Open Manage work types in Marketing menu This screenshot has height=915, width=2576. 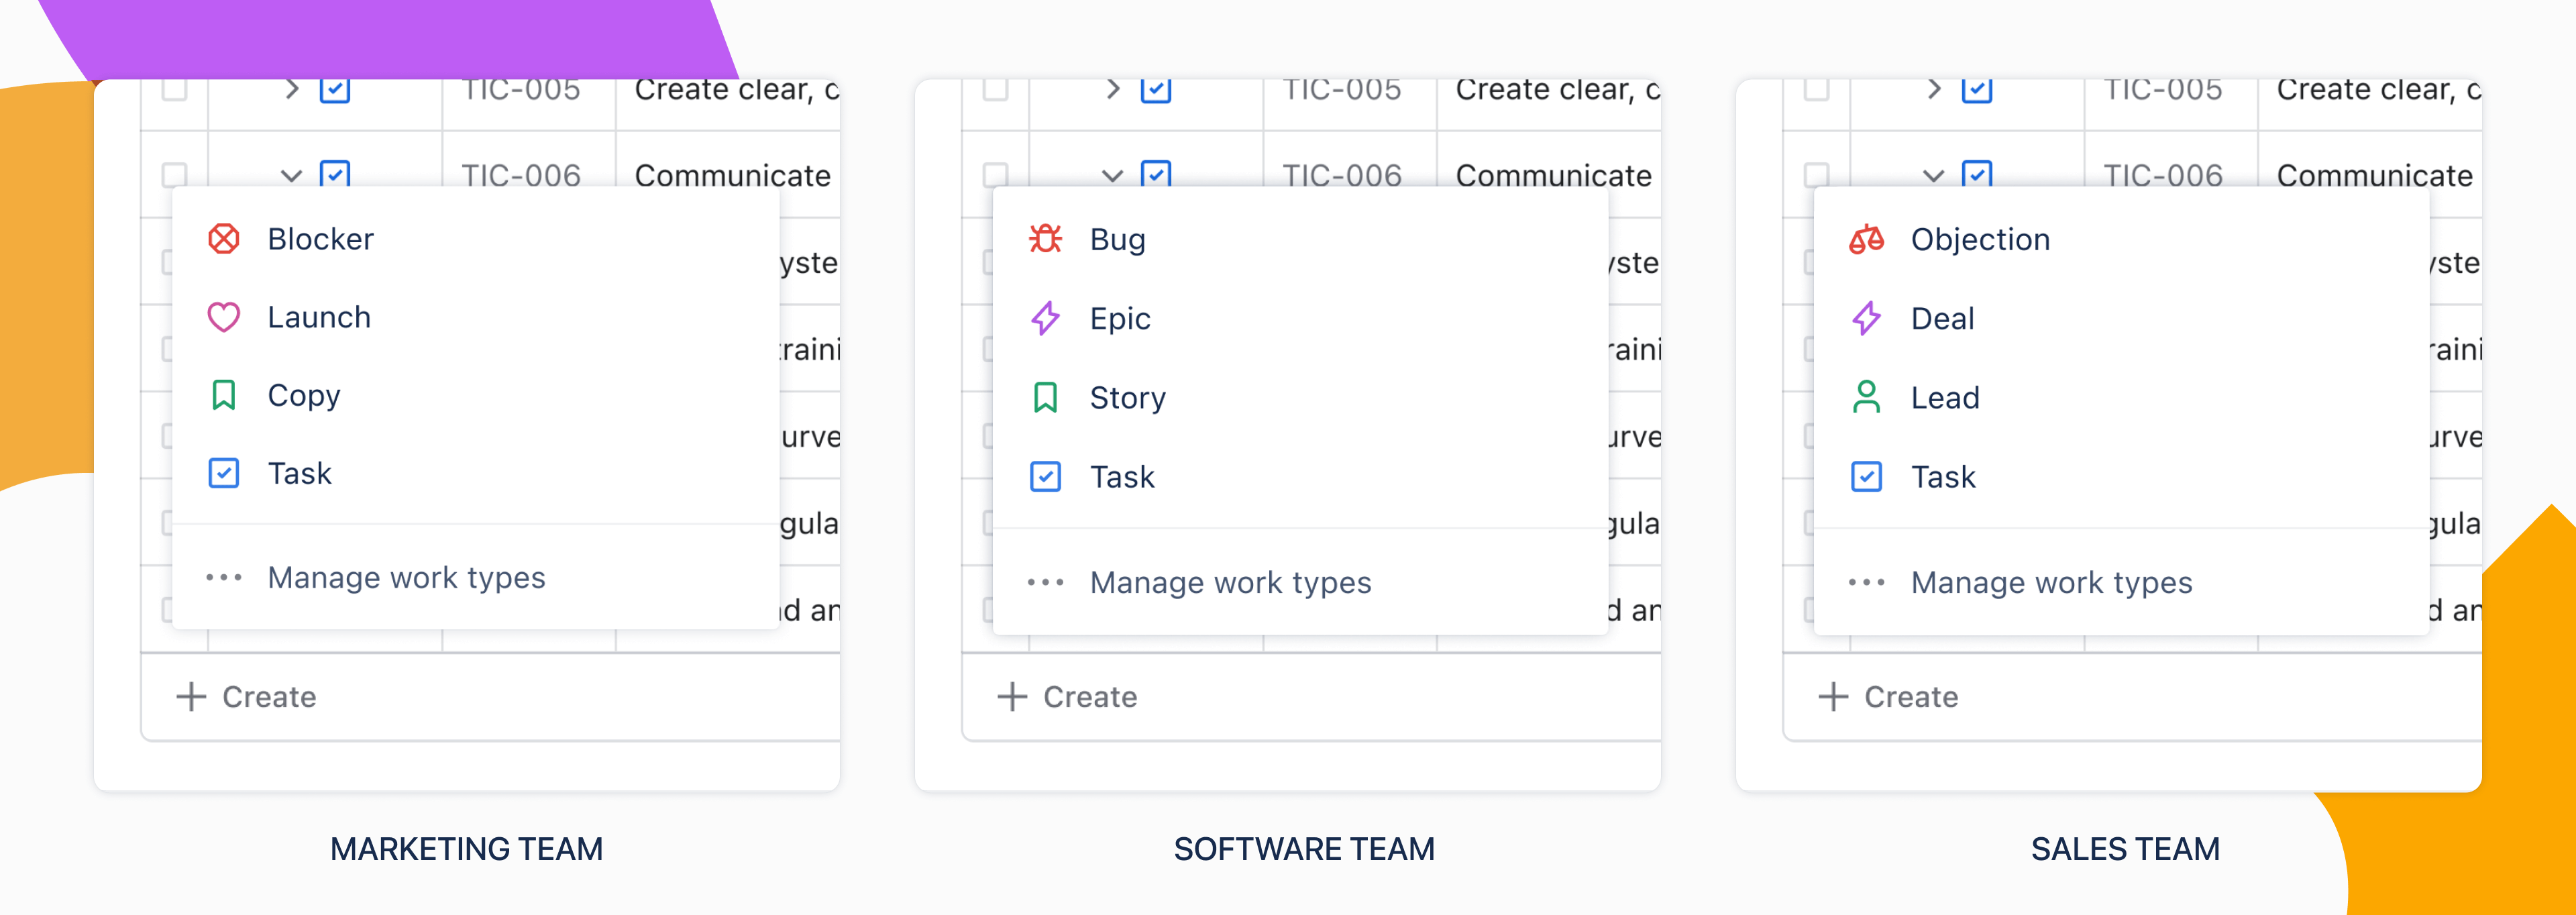pos(476,577)
